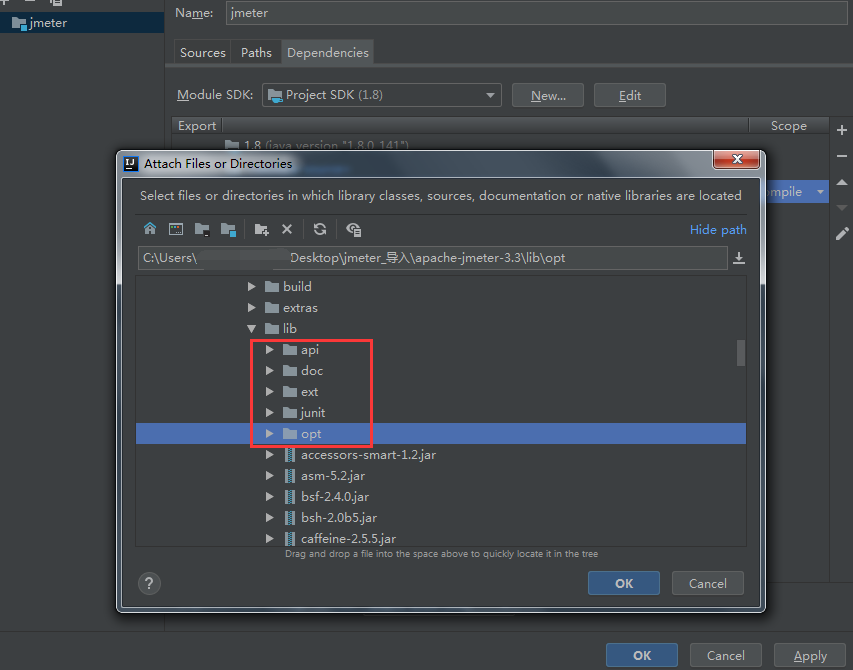
Task: Edit dependency with pencil icon
Action: tap(842, 234)
